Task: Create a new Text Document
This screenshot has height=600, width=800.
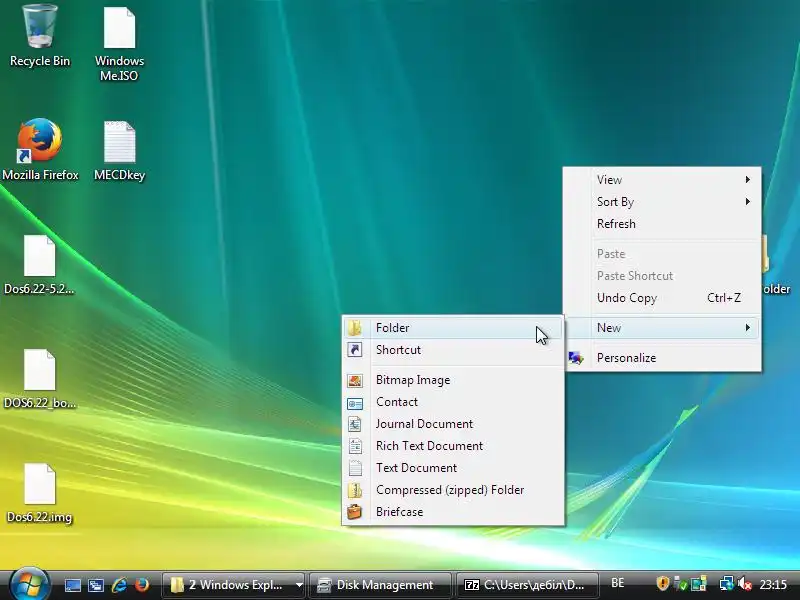Action: pos(453,467)
